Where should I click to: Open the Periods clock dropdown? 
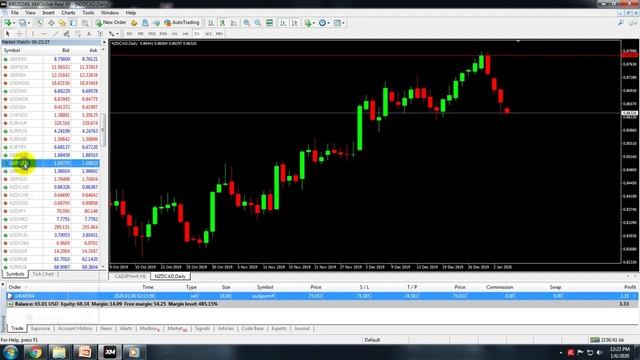(x=324, y=23)
